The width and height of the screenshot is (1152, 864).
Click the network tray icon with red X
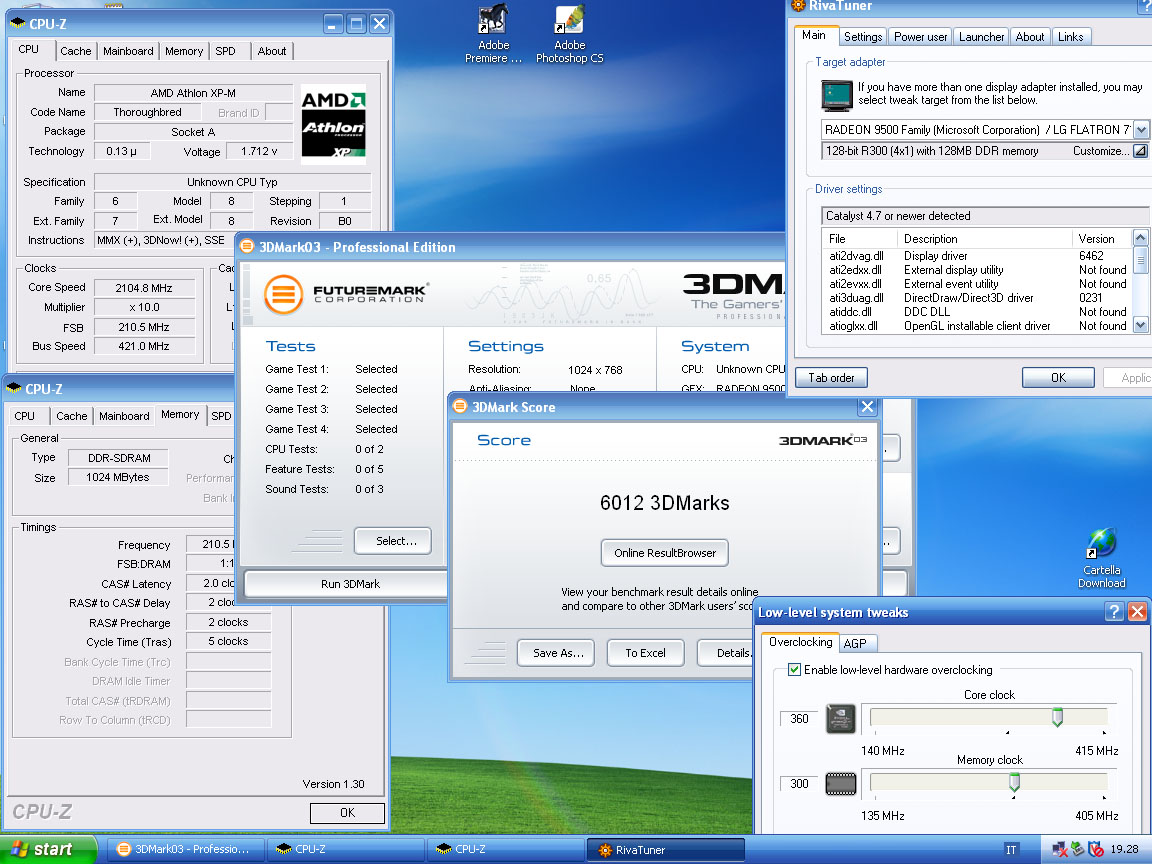[1059, 849]
